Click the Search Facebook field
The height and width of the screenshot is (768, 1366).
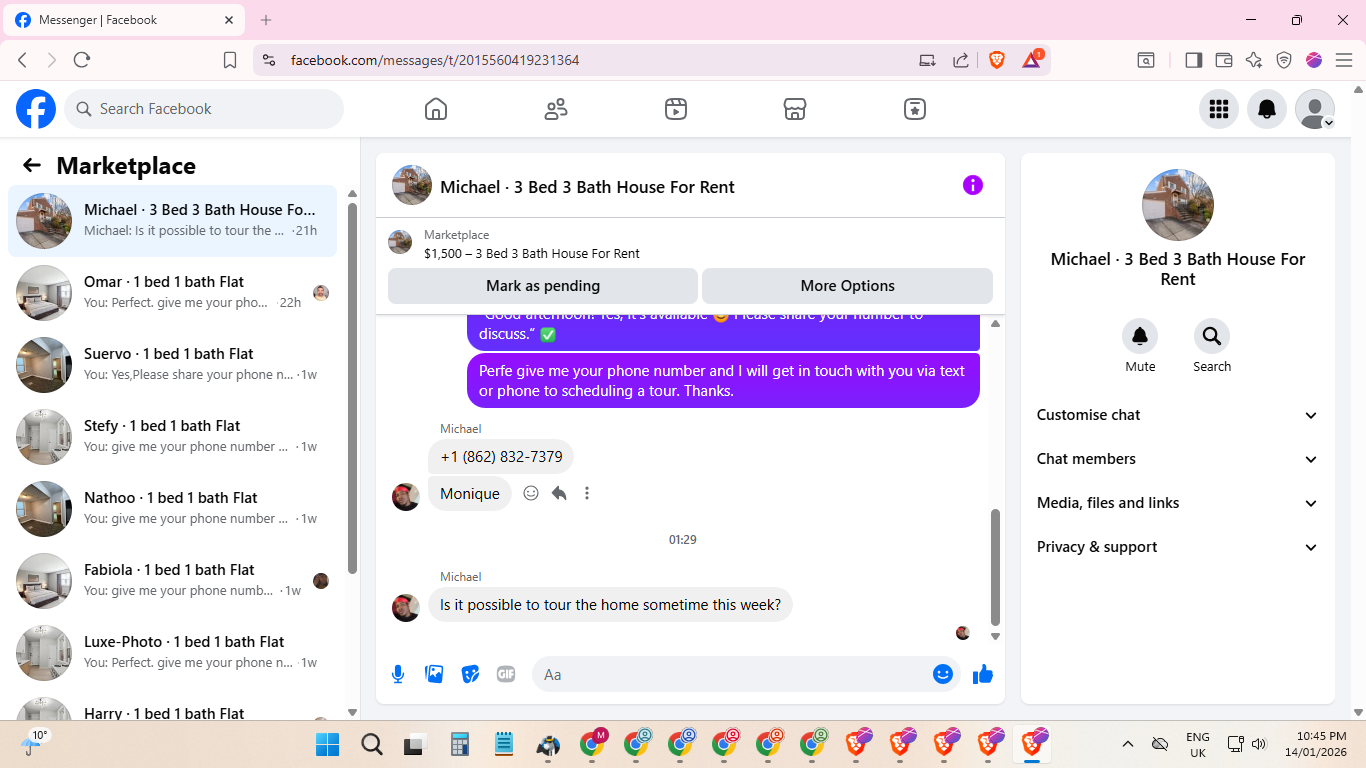tap(204, 109)
